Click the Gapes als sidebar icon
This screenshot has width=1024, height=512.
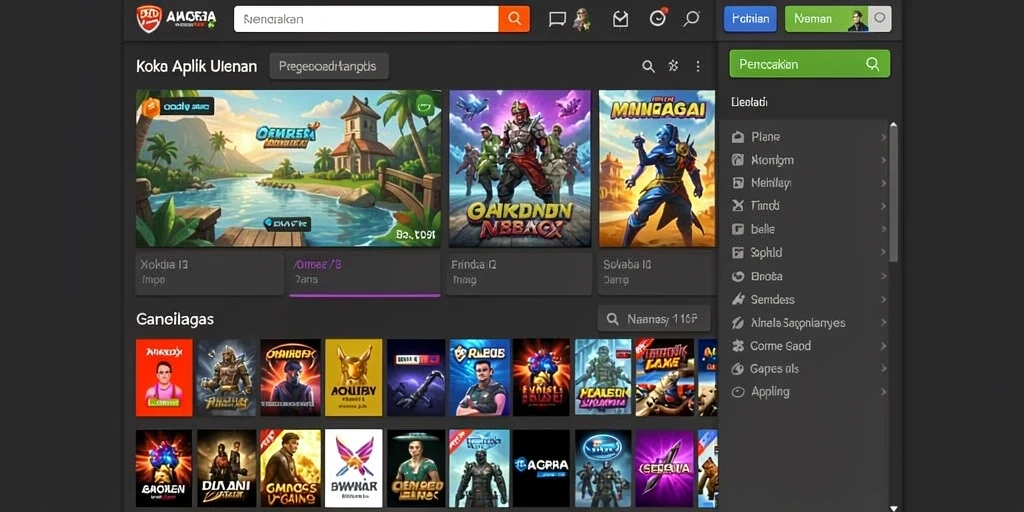click(x=738, y=369)
